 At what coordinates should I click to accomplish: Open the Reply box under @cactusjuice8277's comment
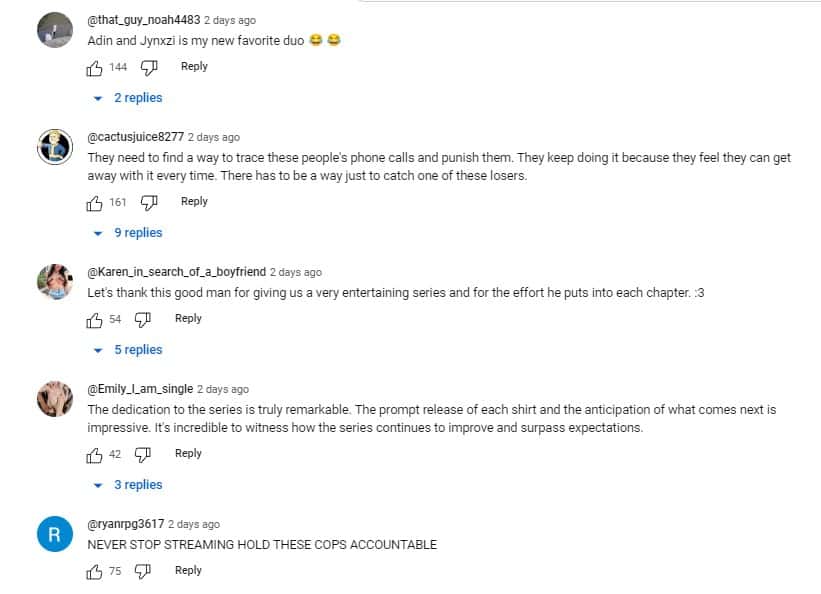click(x=194, y=201)
